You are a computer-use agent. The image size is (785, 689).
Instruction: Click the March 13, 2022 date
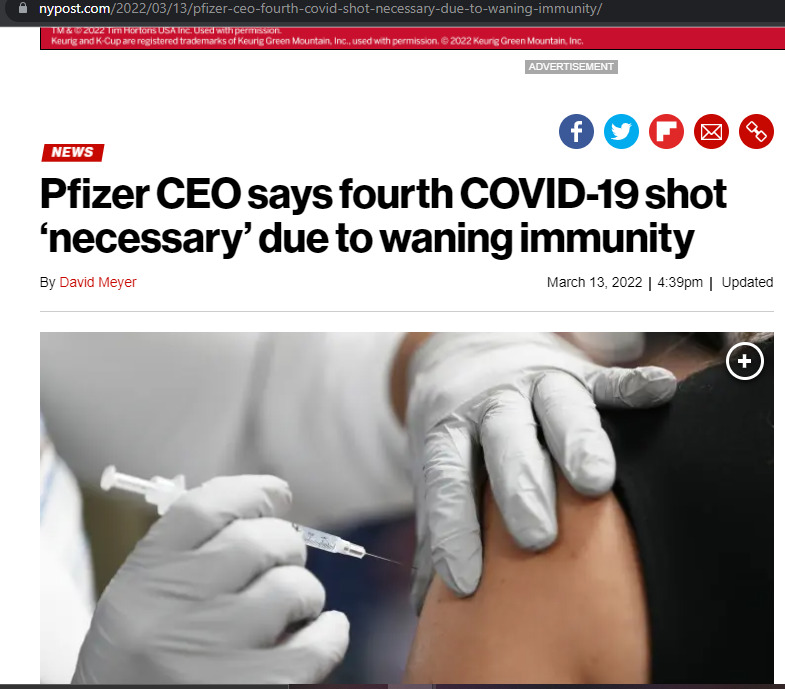pos(594,282)
